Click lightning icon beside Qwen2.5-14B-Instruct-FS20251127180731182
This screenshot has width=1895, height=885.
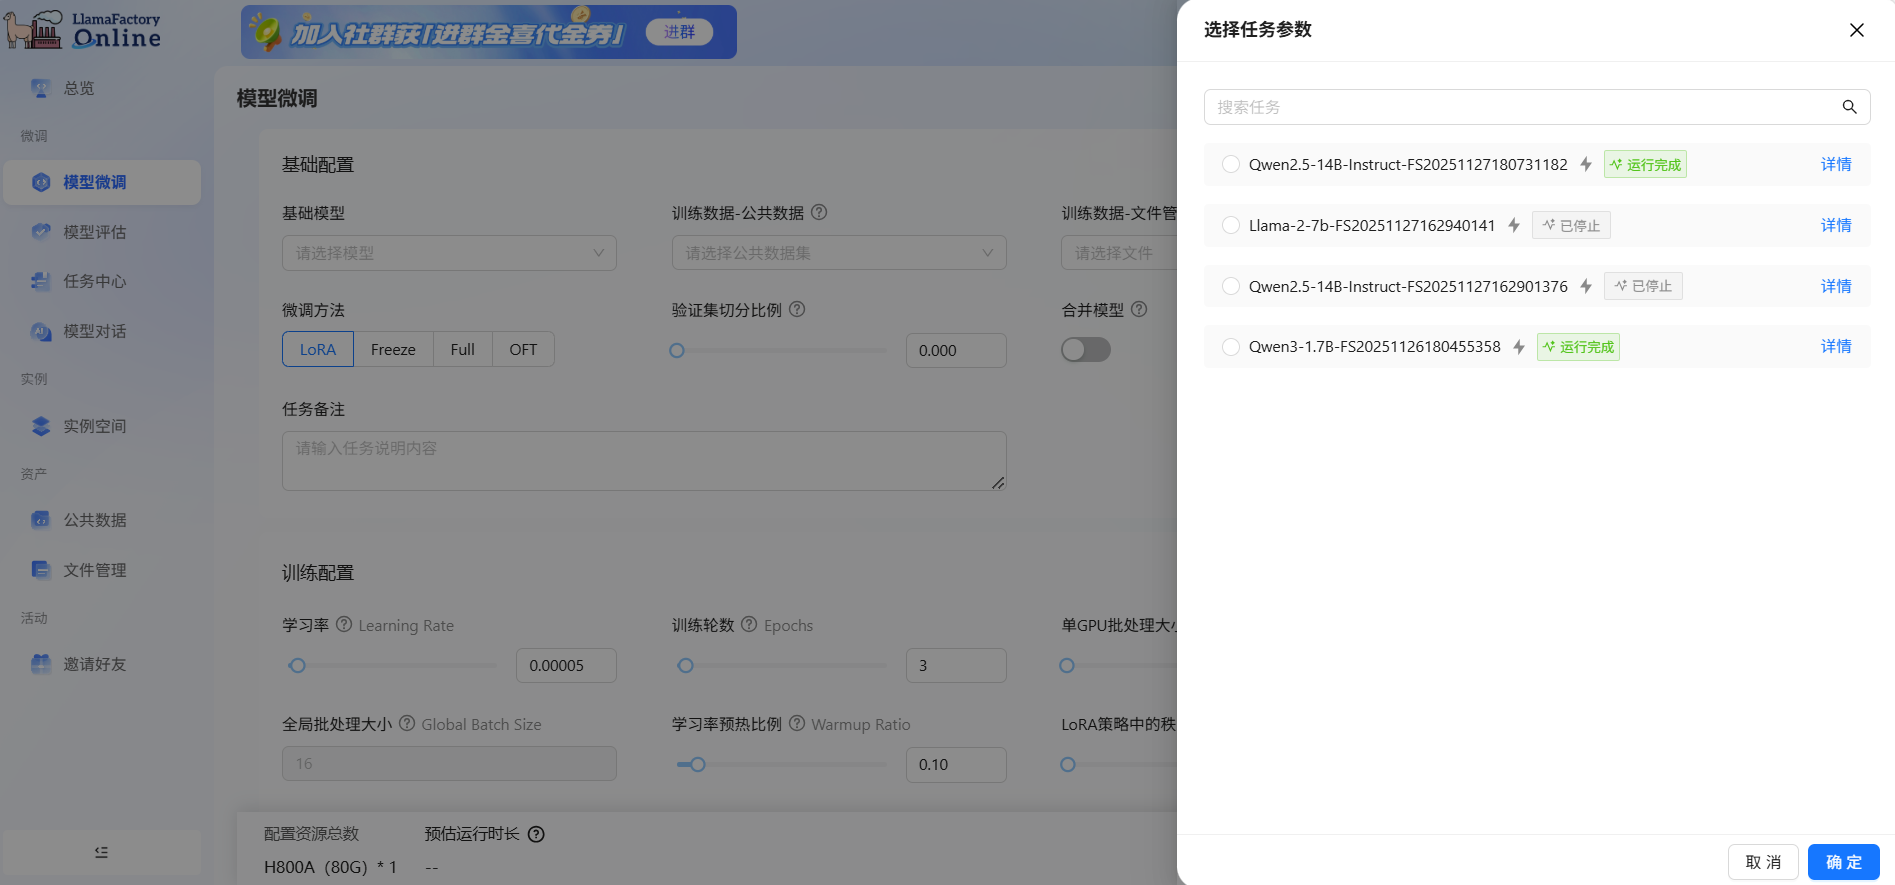point(1586,164)
